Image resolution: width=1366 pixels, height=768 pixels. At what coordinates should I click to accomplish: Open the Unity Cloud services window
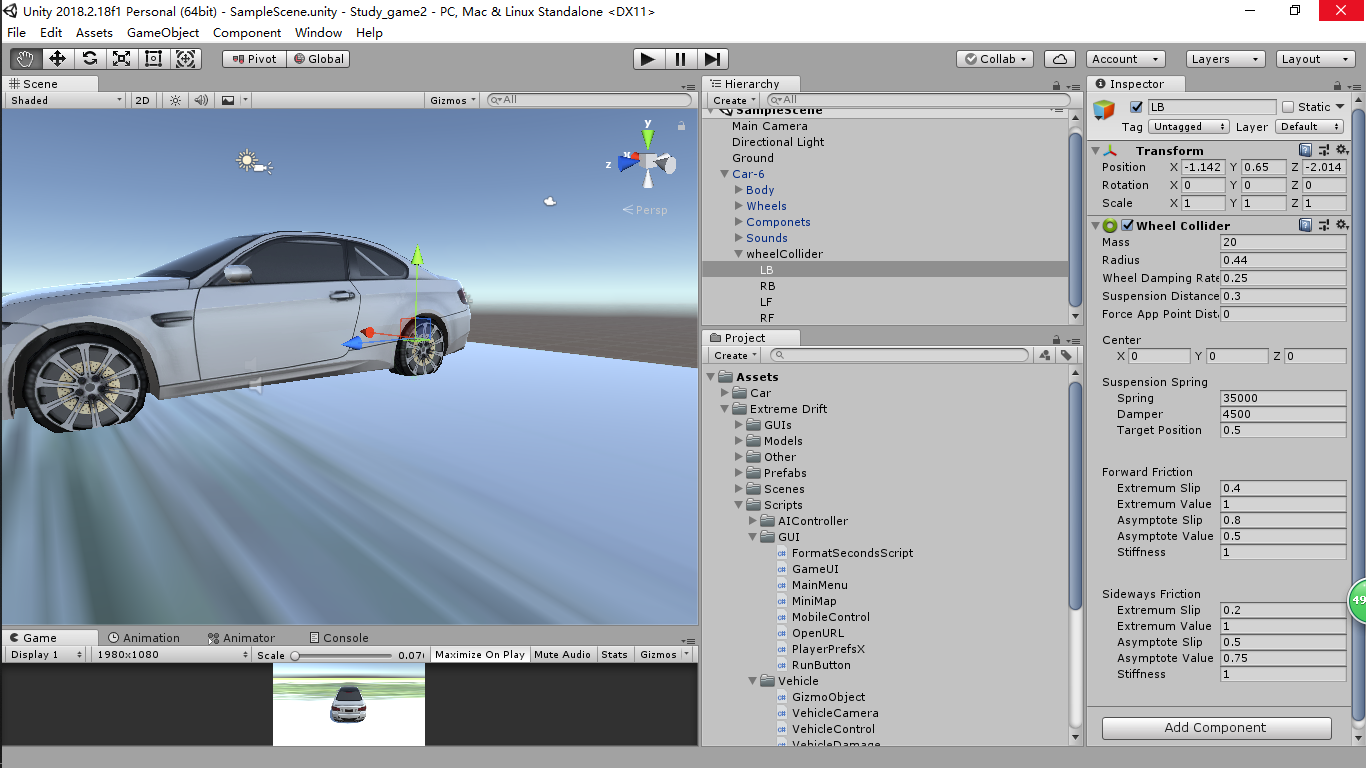[x=1059, y=58]
